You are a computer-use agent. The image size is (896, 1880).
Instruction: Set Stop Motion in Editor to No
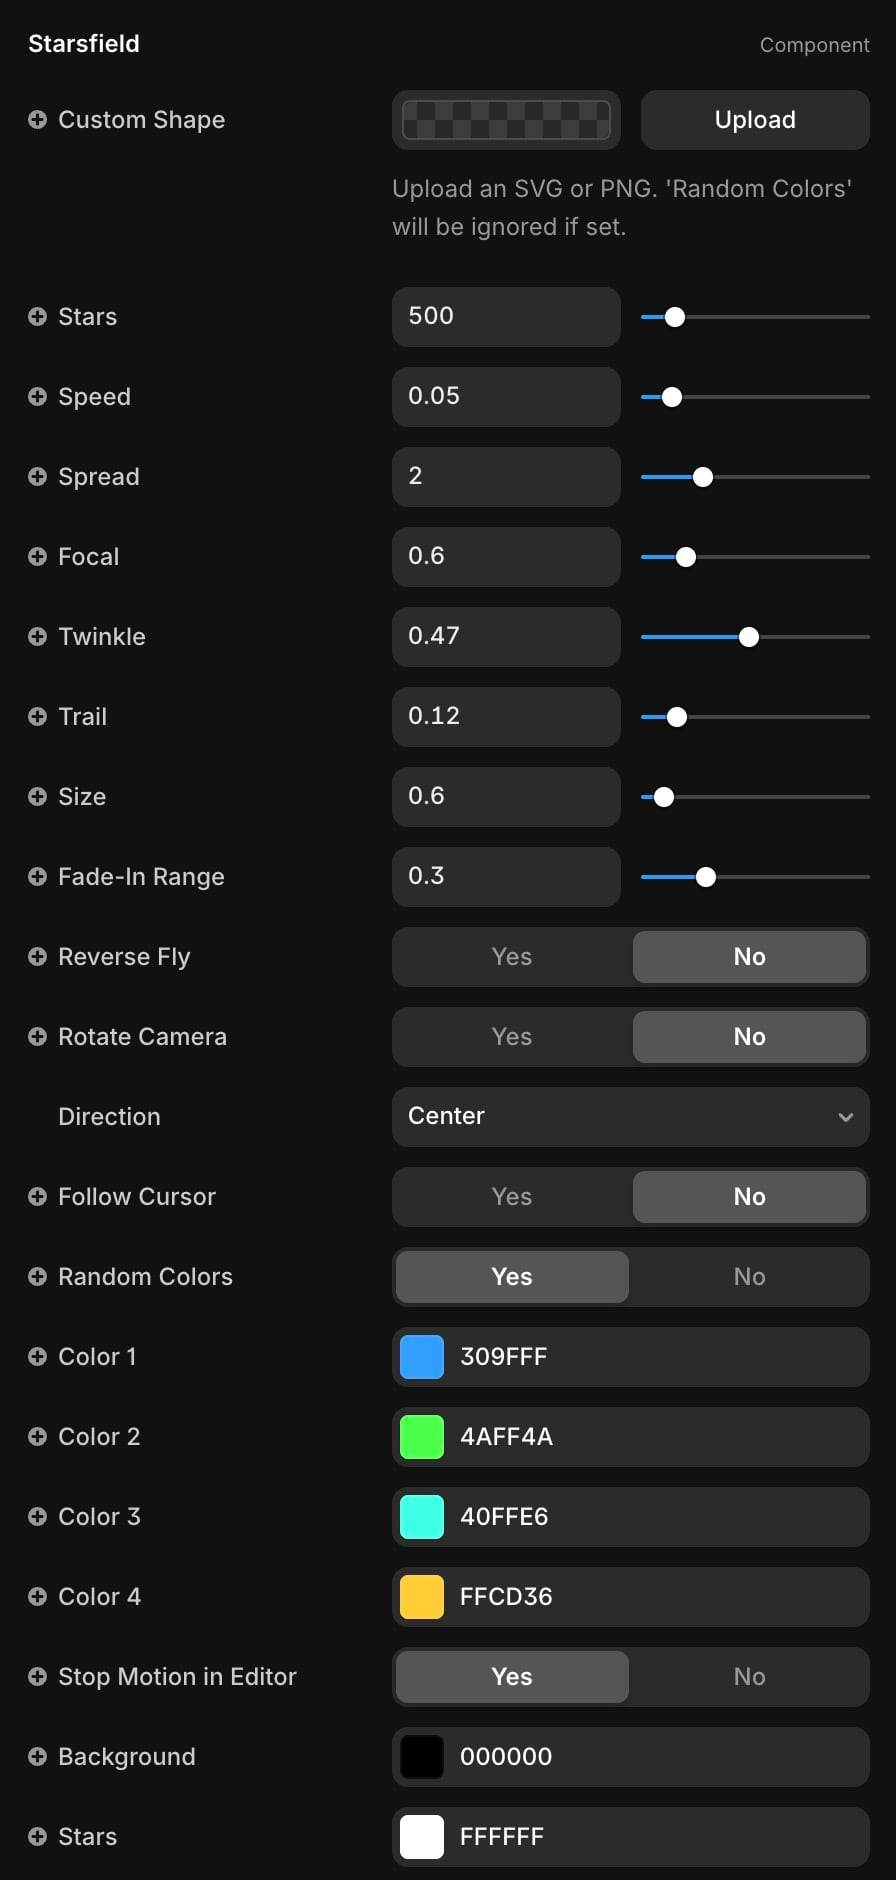(x=749, y=1677)
